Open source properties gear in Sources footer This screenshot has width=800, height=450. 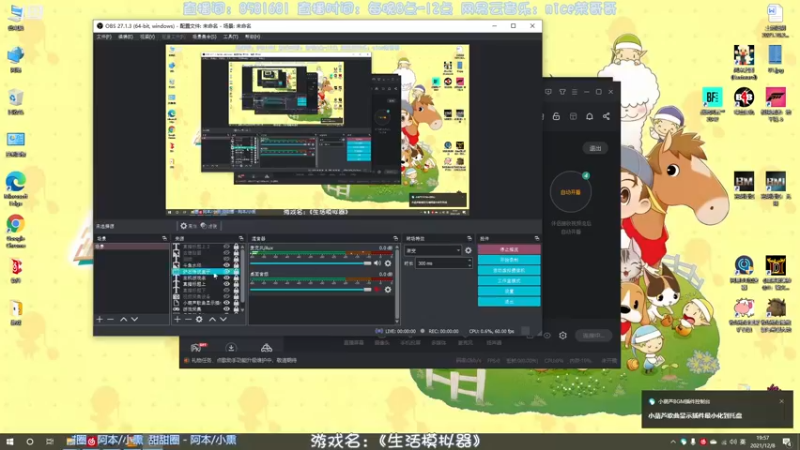point(199,319)
